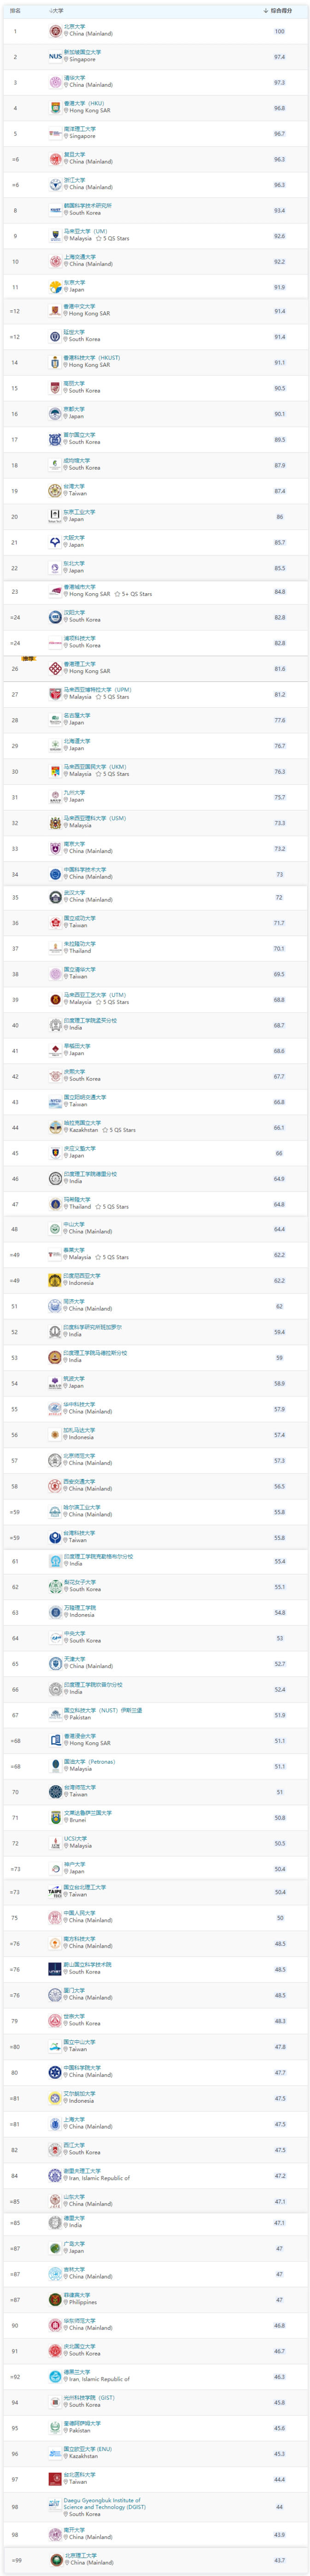This screenshot has width=310, height=2576.
Task: Open 国立科技大学 (NUST) 伊斯兰堡 link
Action: pos(103,1711)
